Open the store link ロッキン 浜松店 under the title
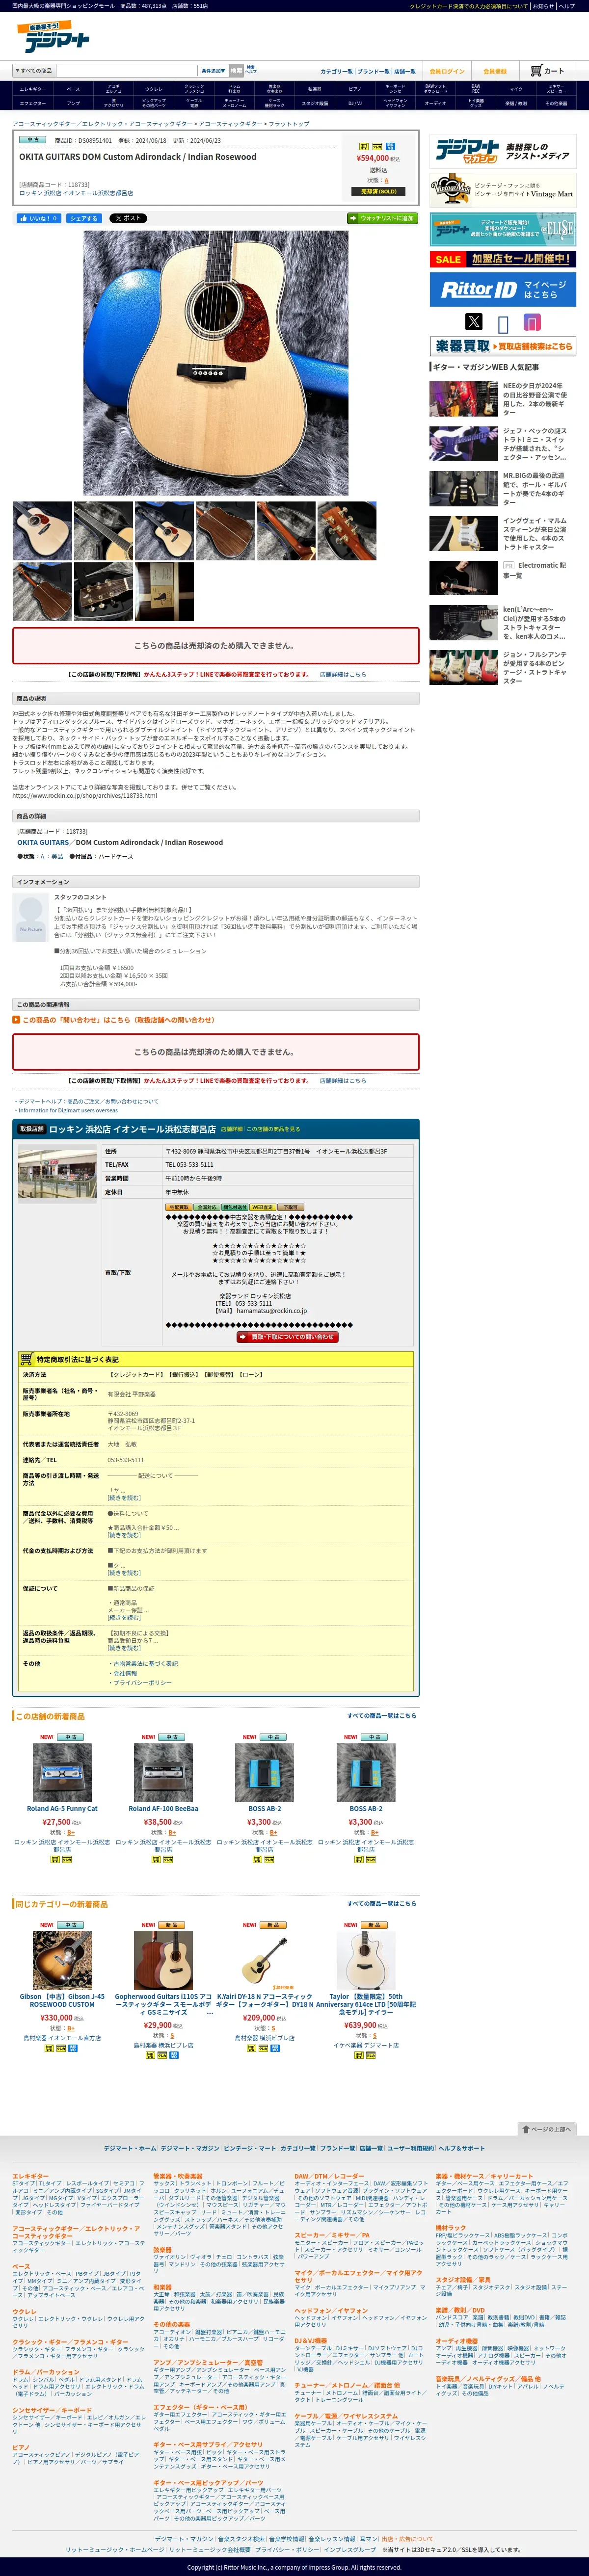 [x=76, y=193]
